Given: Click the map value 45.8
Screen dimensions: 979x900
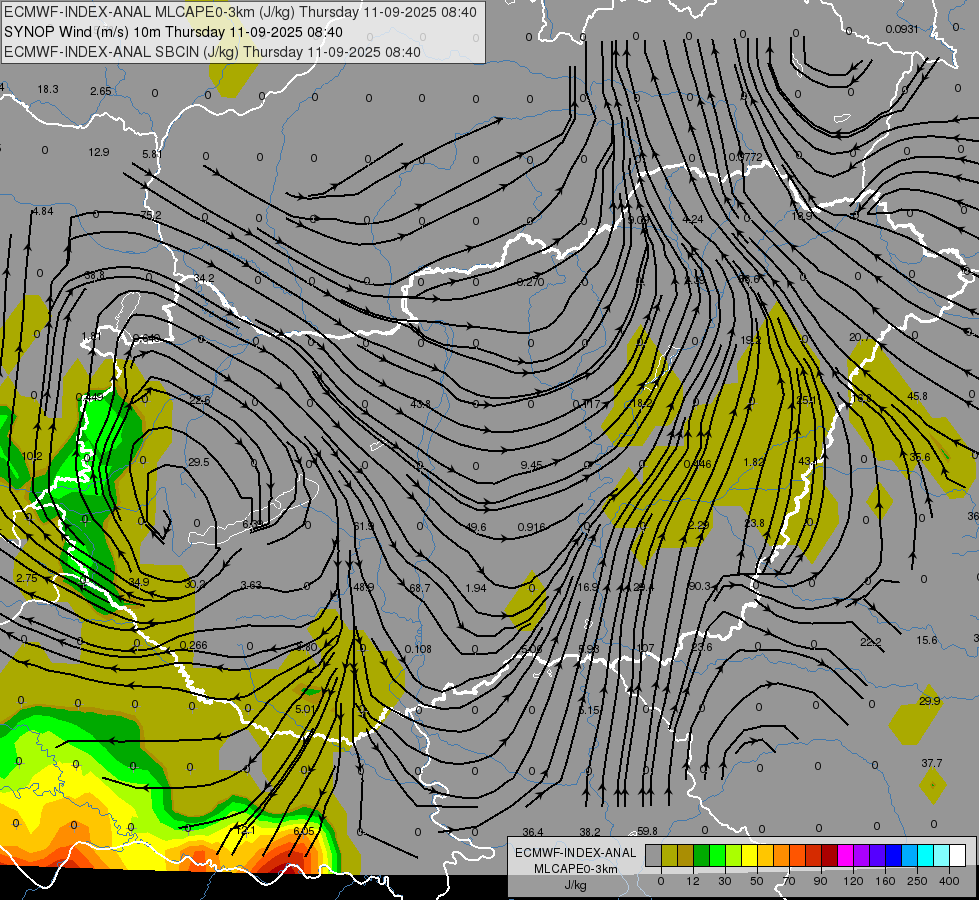Looking at the screenshot, I should pos(917,396).
